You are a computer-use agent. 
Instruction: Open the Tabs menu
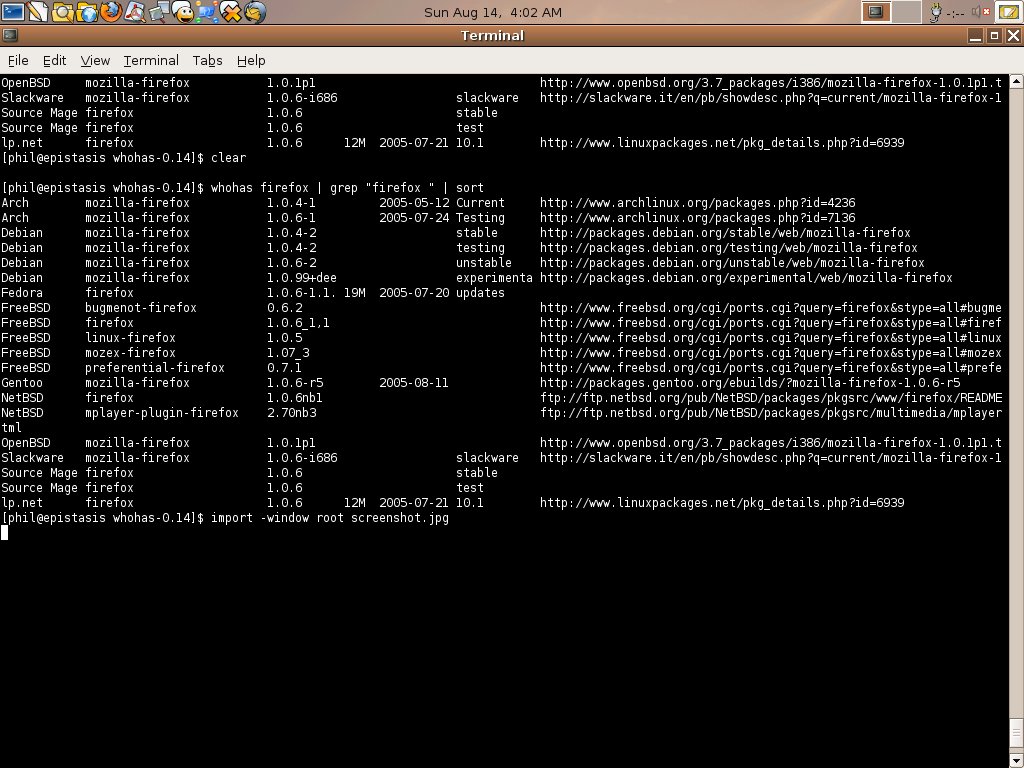point(208,60)
